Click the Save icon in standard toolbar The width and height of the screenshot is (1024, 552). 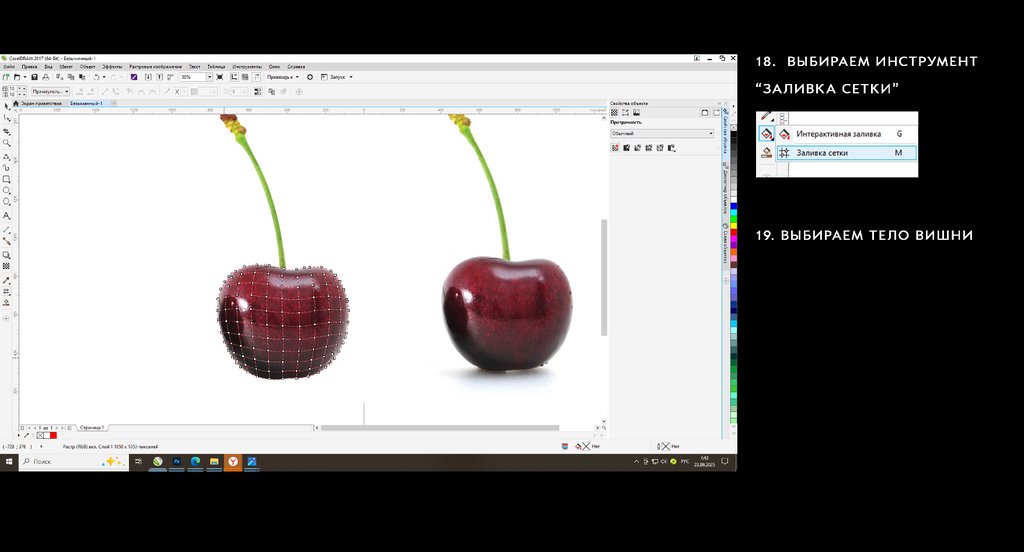pos(33,77)
